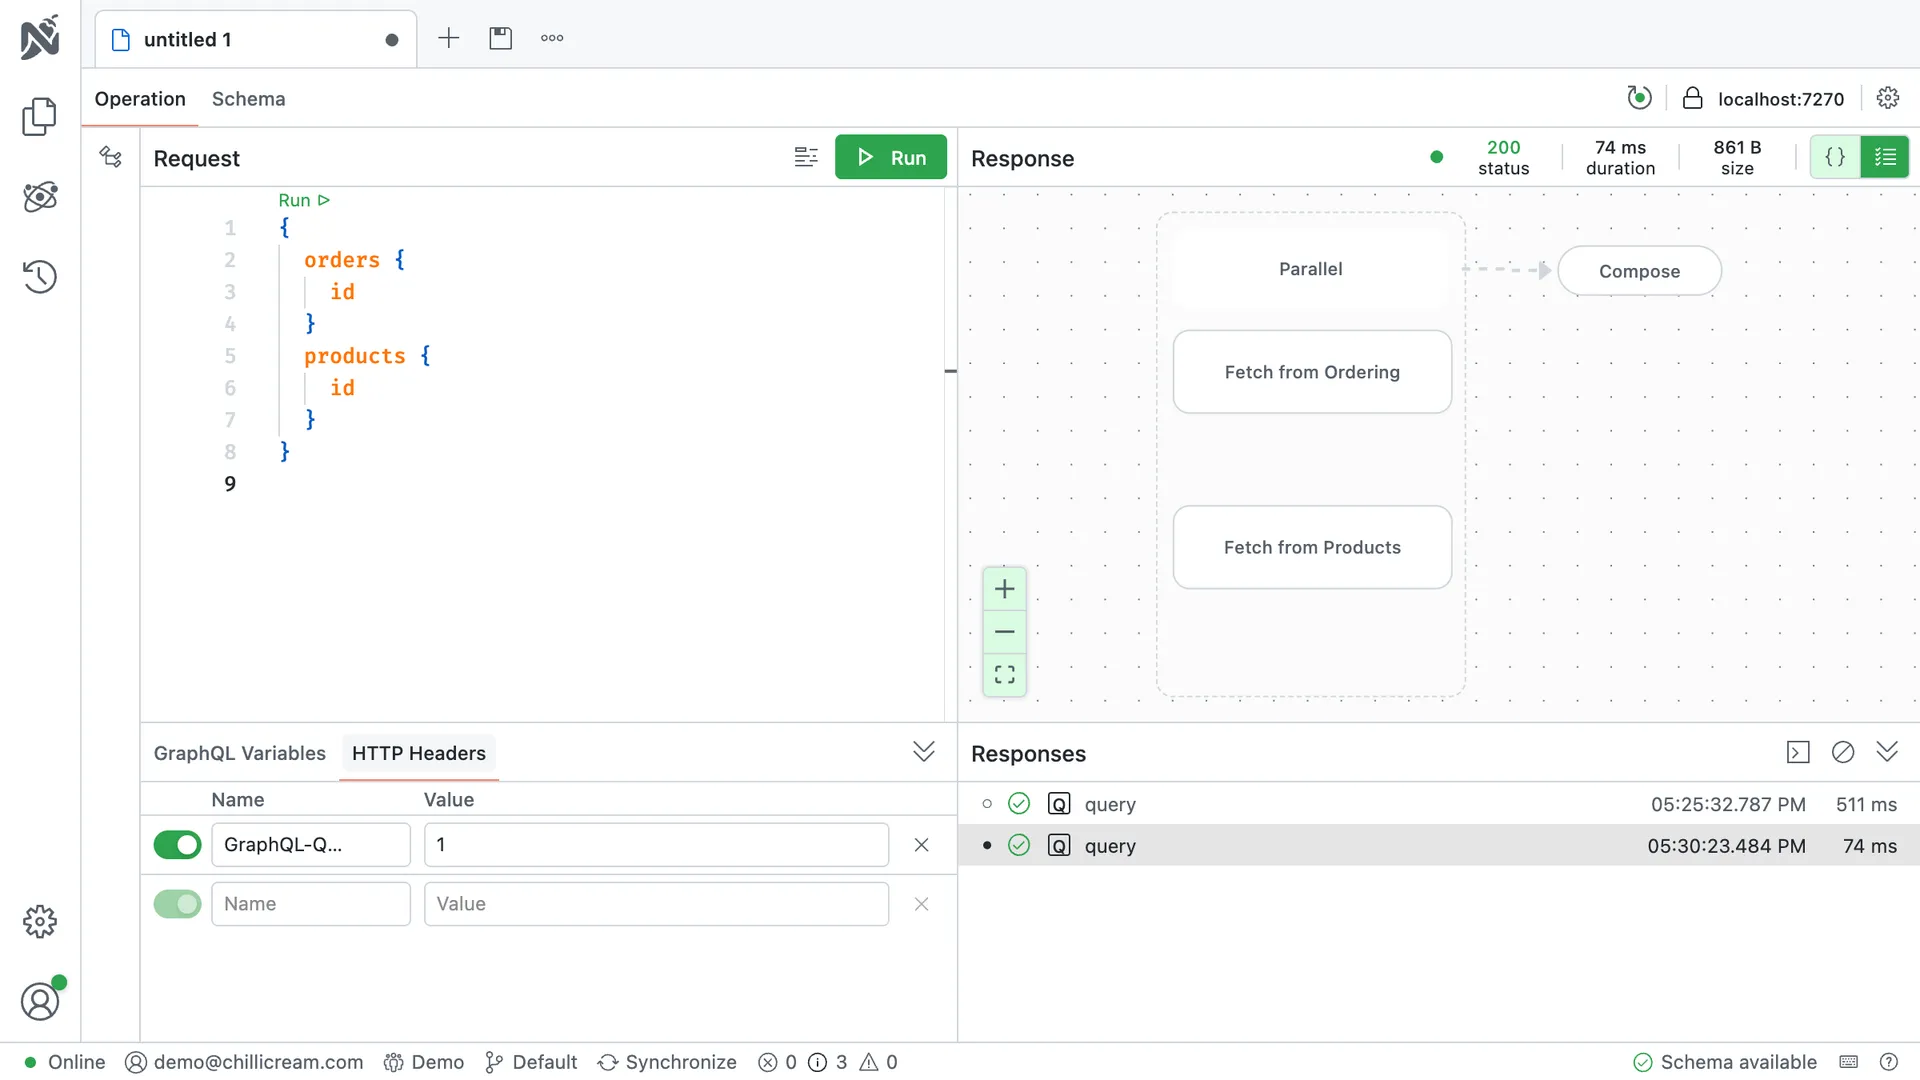The image size is (1920, 1080).
Task: Clear all responses with the prohibition icon
Action: tap(1843, 752)
